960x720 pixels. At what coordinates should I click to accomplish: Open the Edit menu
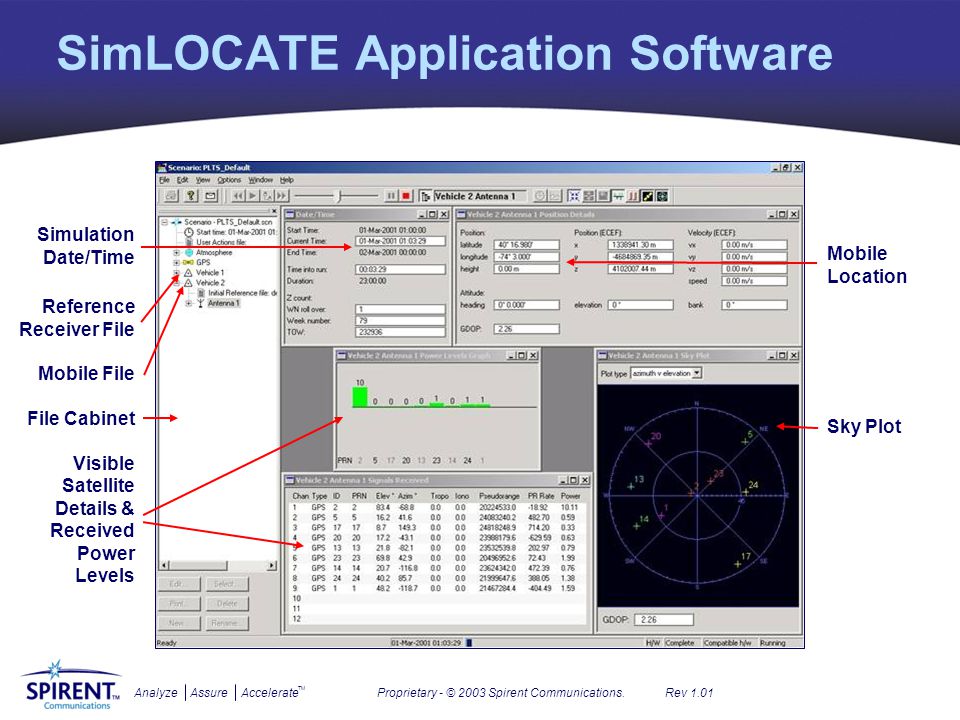[x=182, y=180]
